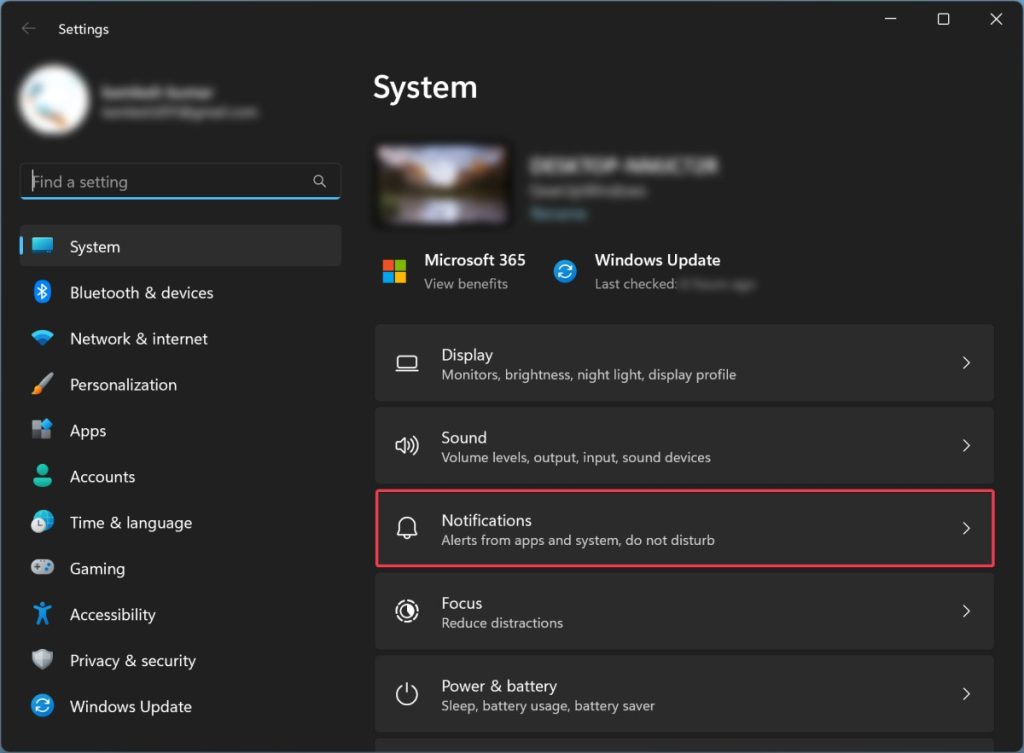Open Focus using its right chevron

pos(966,610)
